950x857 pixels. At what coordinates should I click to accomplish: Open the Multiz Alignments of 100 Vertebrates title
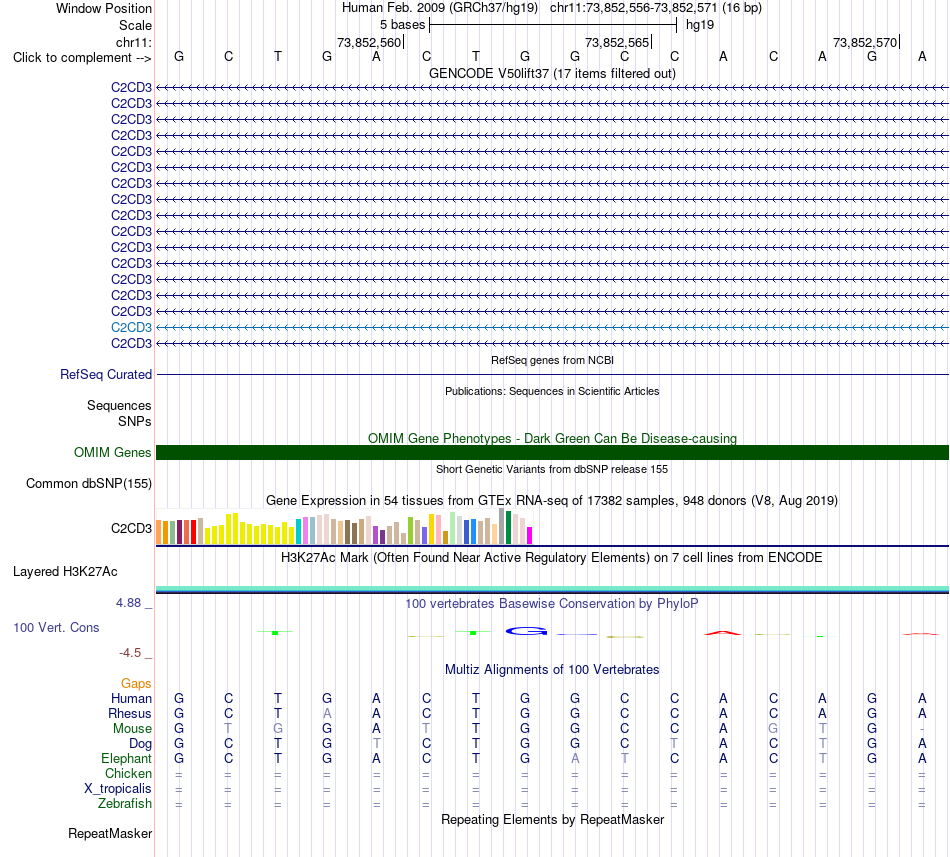click(552, 670)
